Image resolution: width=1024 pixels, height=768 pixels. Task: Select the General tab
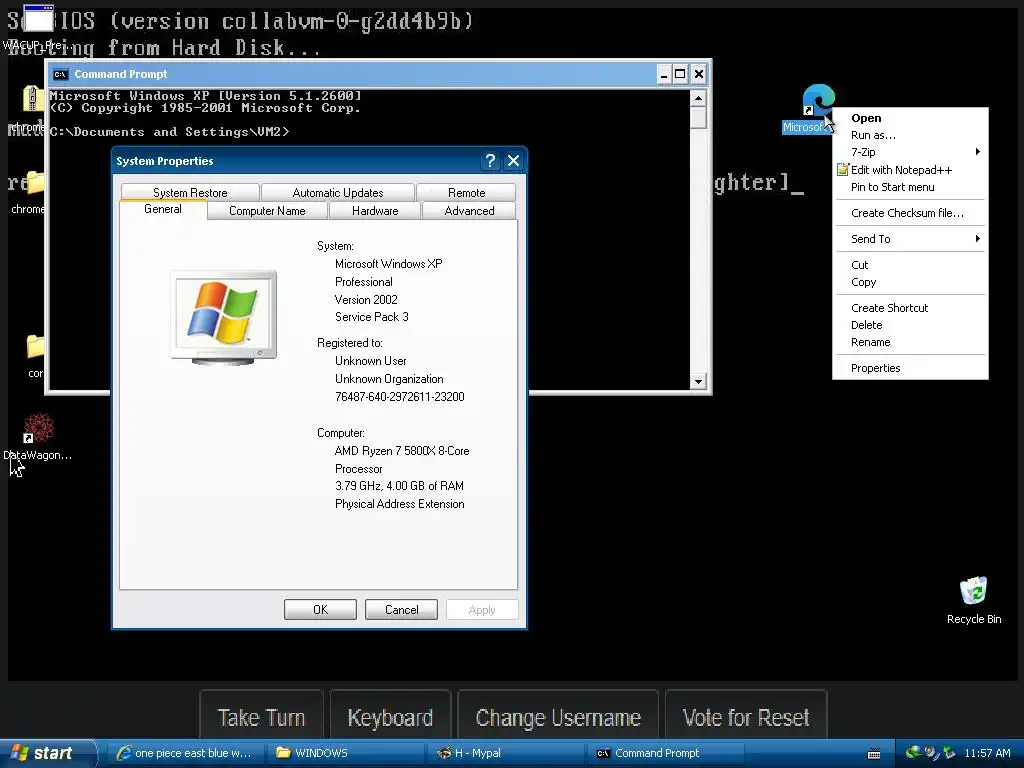(x=163, y=209)
